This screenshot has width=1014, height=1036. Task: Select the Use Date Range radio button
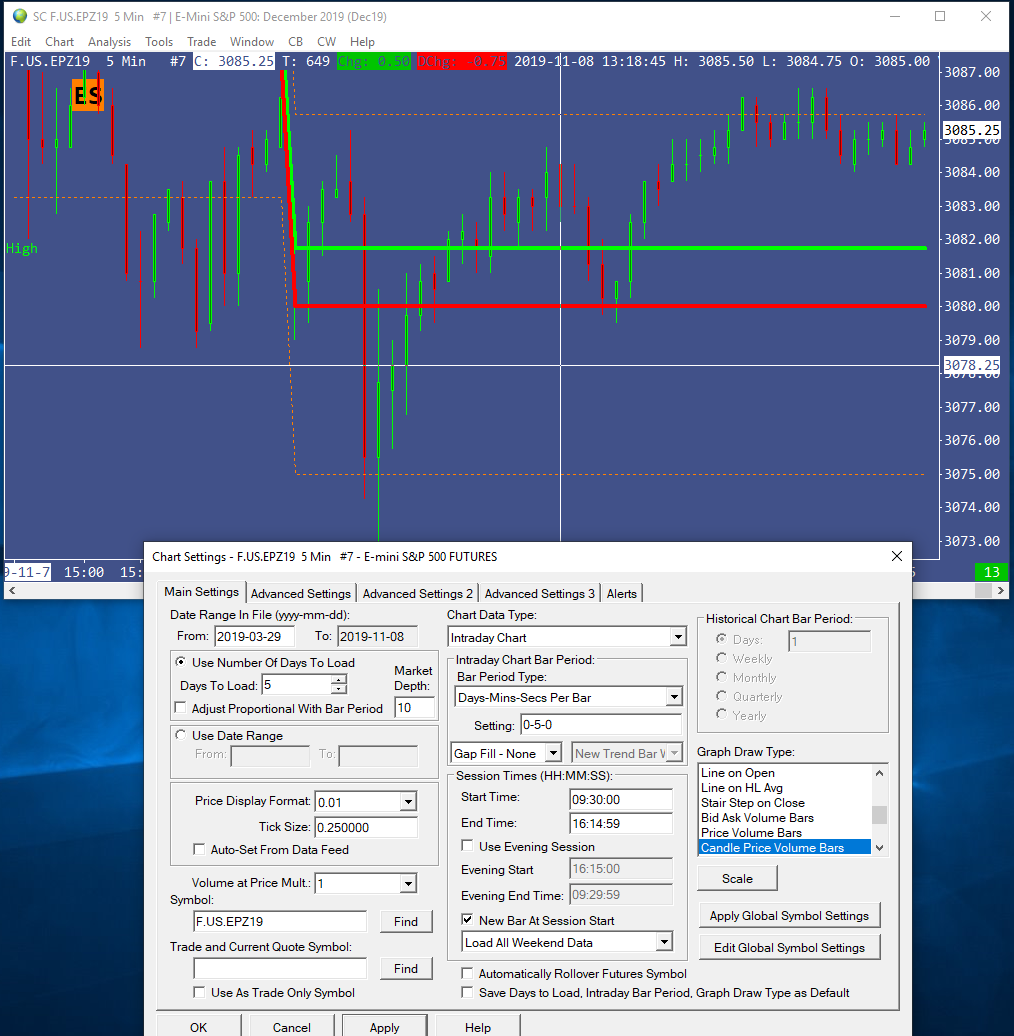click(x=181, y=735)
